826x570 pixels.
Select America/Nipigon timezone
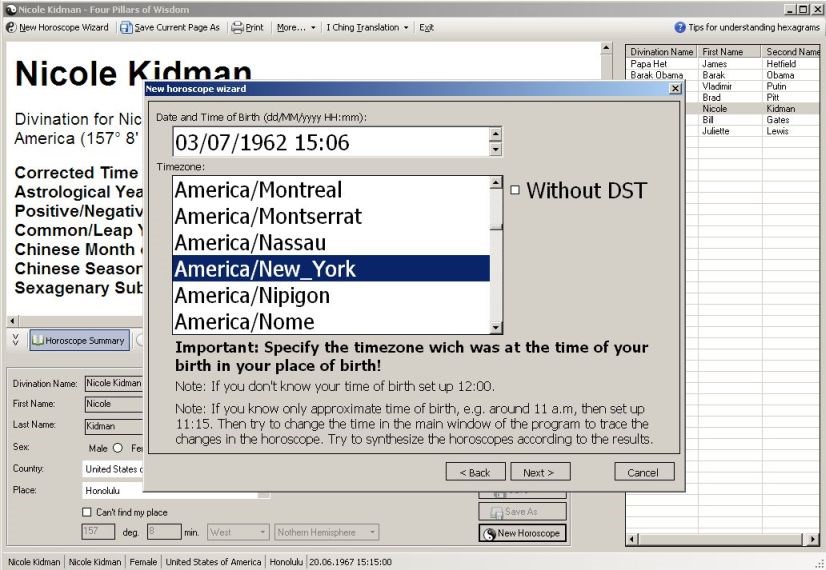pyautogui.click(x=331, y=295)
